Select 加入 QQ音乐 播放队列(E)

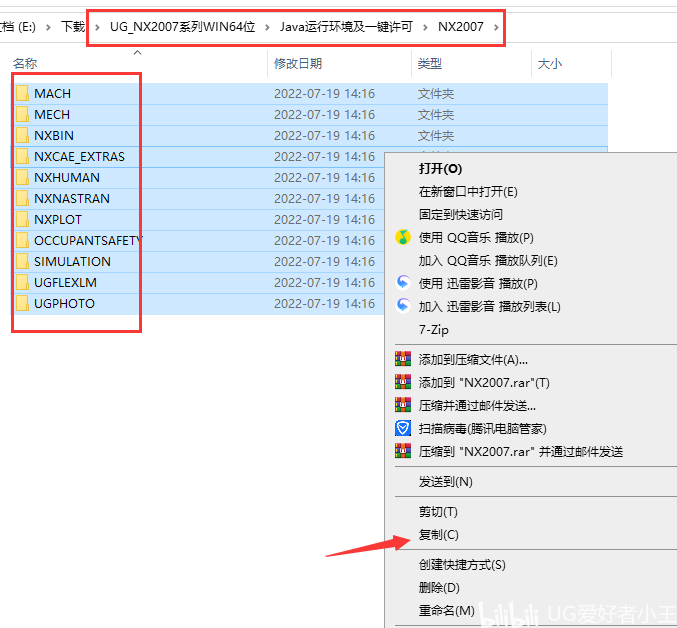(x=488, y=260)
